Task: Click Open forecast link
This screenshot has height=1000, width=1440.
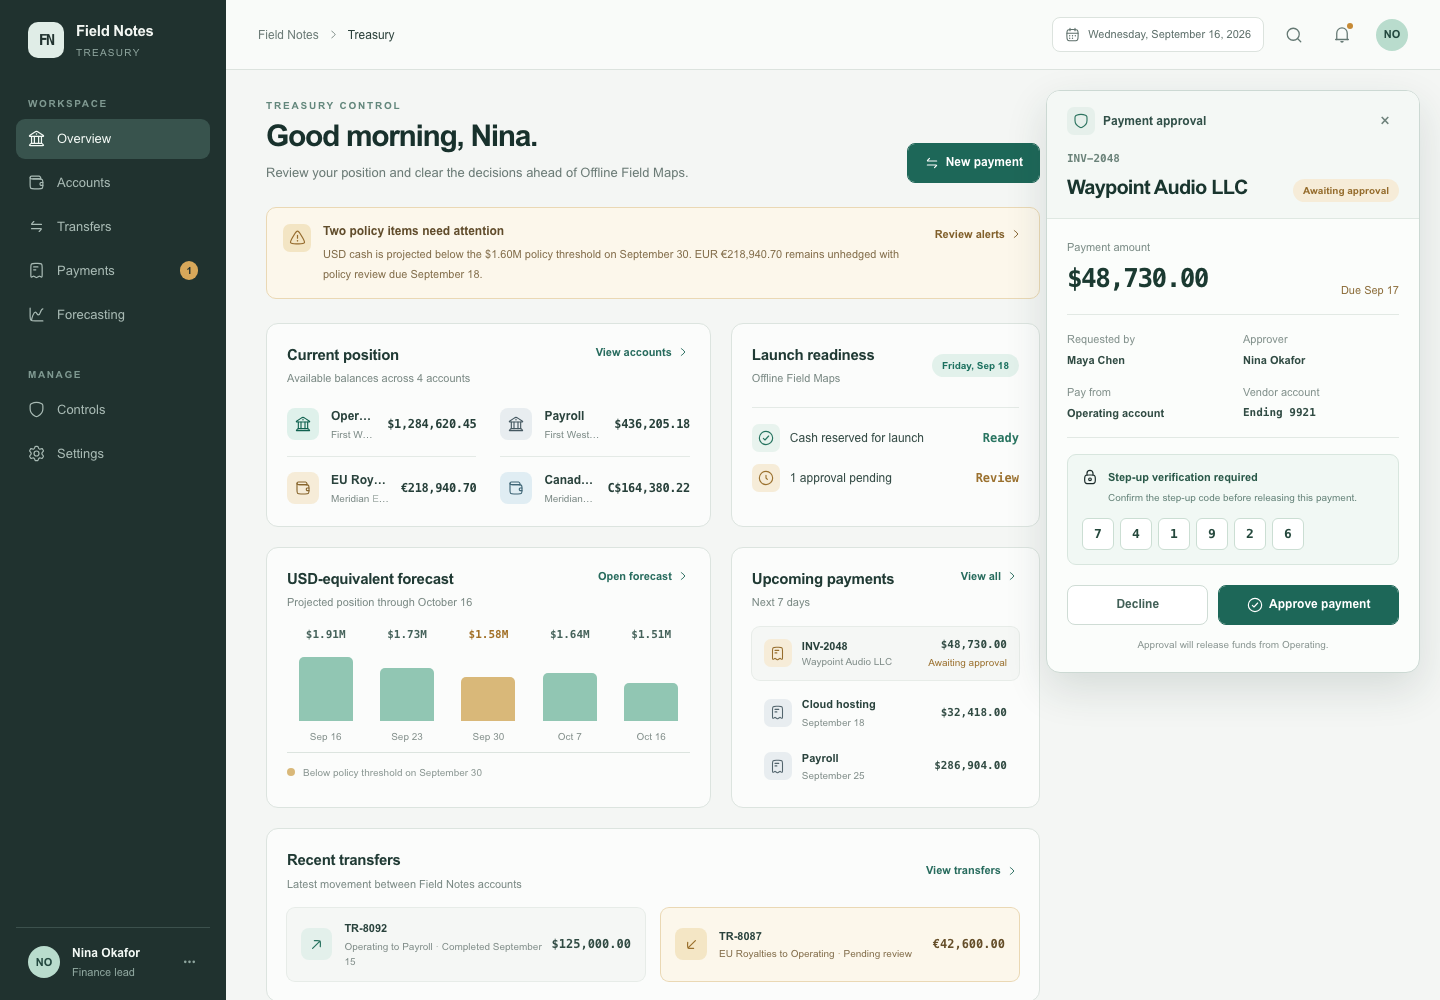Action: point(642,576)
